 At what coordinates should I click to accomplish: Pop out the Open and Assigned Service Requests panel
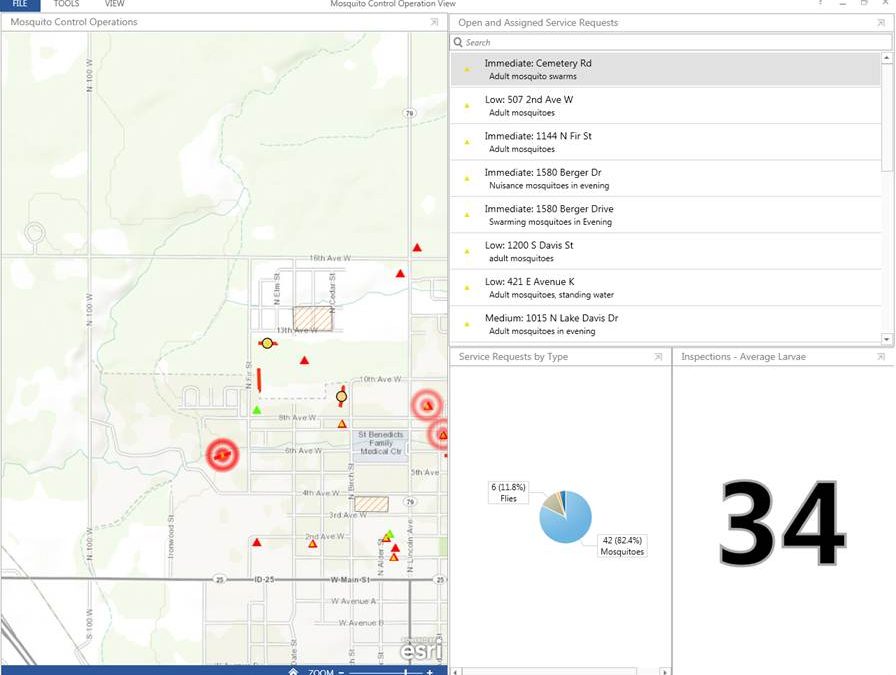[x=881, y=22]
